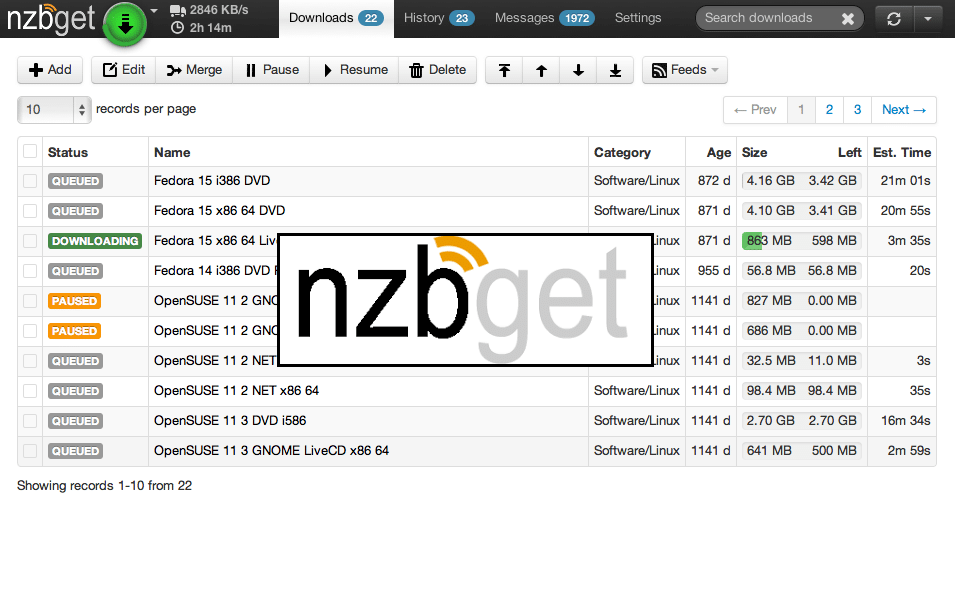Change the records per page selector
Viewport: 955px width, 611px height.
point(54,110)
